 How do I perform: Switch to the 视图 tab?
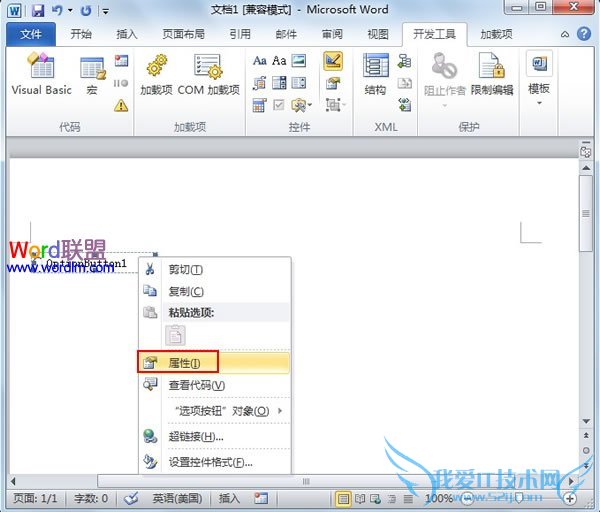[x=378, y=34]
